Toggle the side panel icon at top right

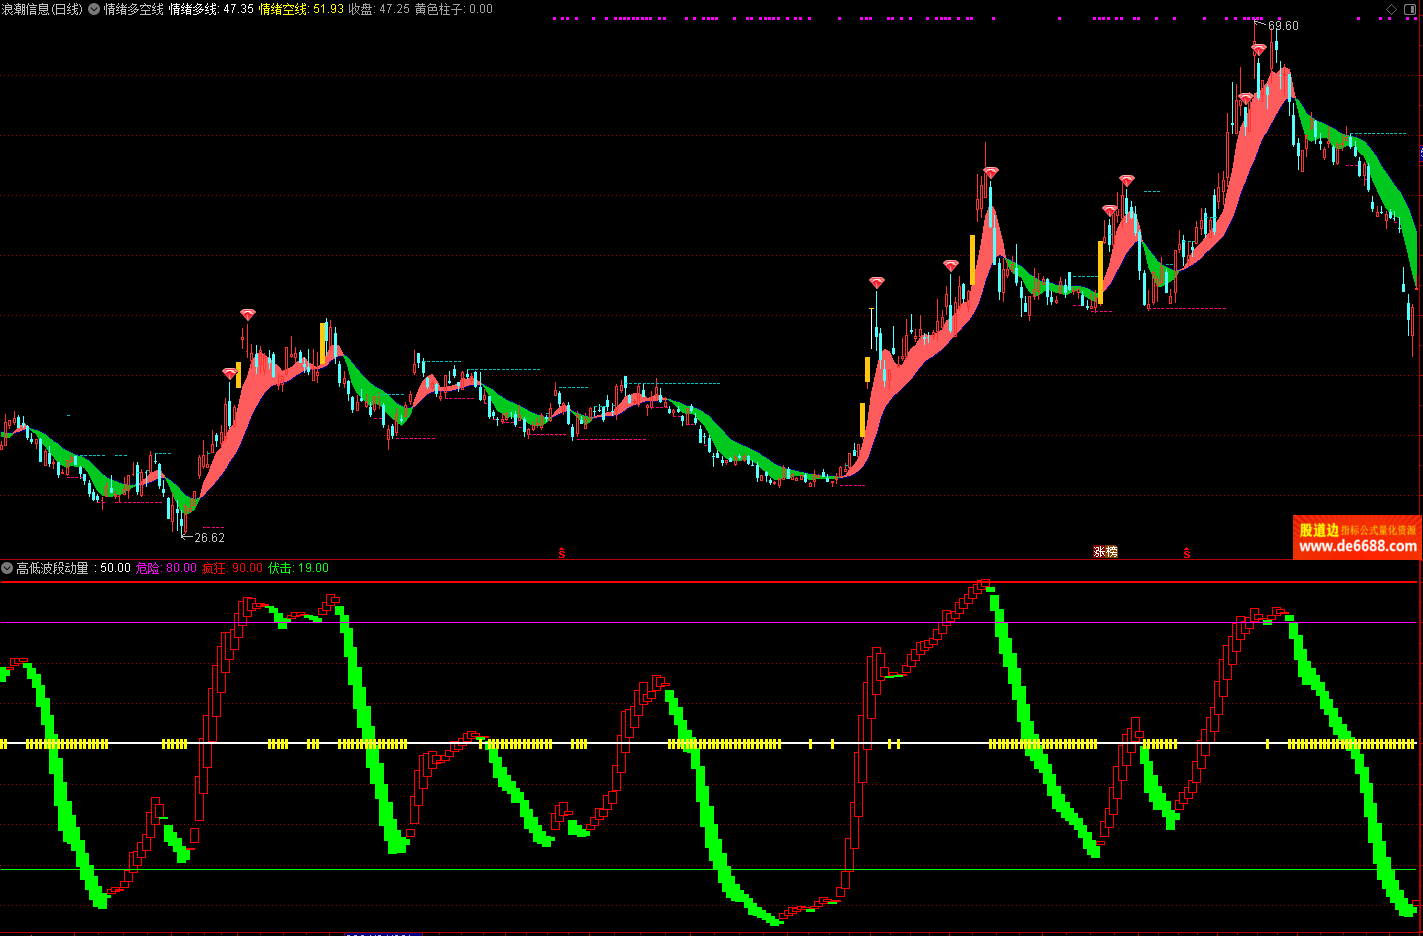coord(1411,9)
